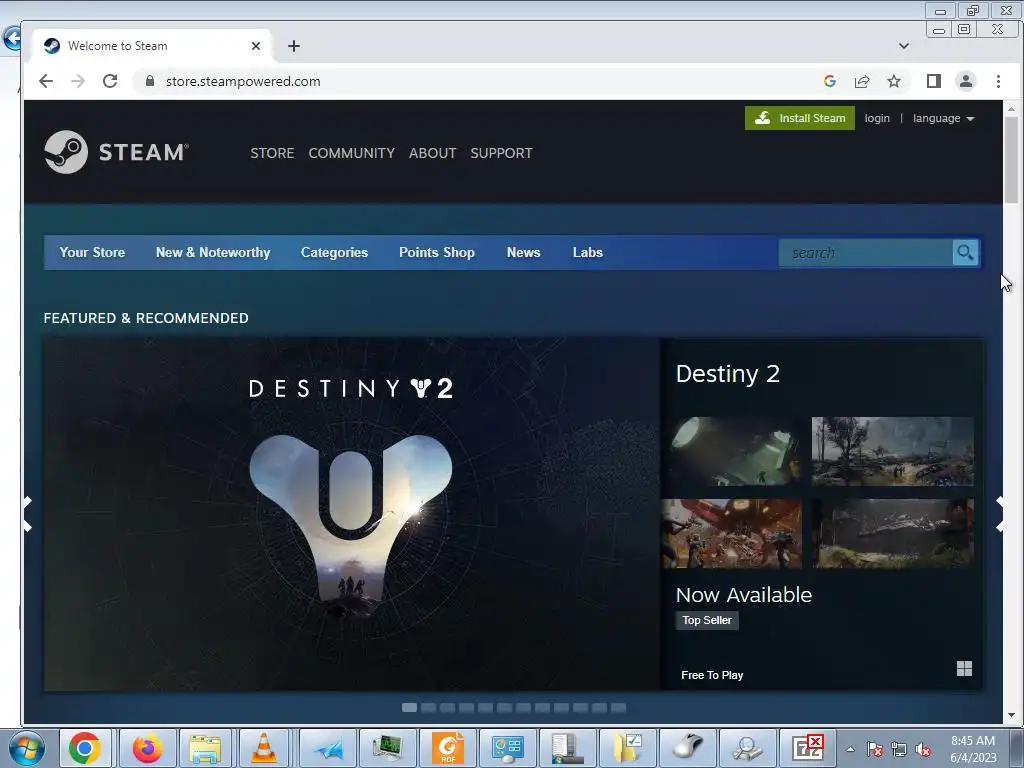Viewport: 1024px width, 768px height.
Task: Click the browser forward arrow
Action: 78,81
